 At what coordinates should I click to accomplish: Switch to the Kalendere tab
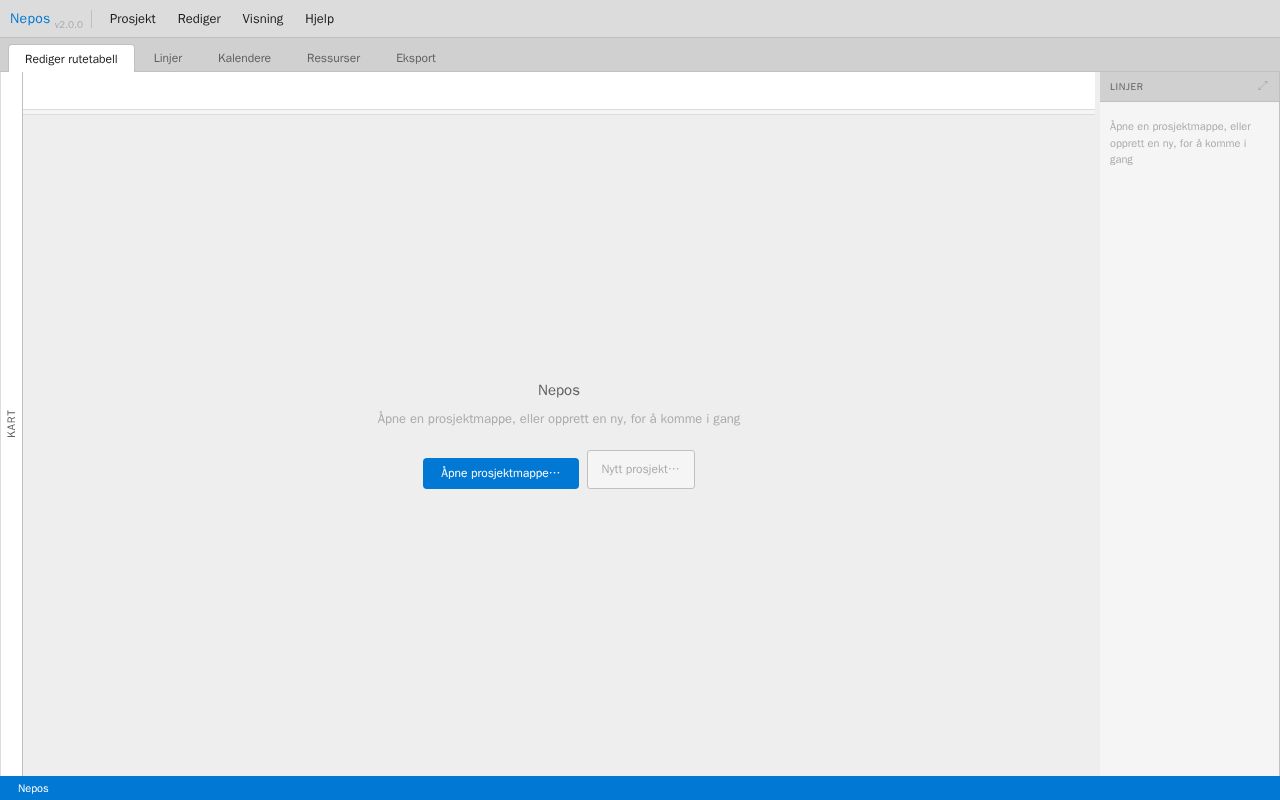point(244,58)
